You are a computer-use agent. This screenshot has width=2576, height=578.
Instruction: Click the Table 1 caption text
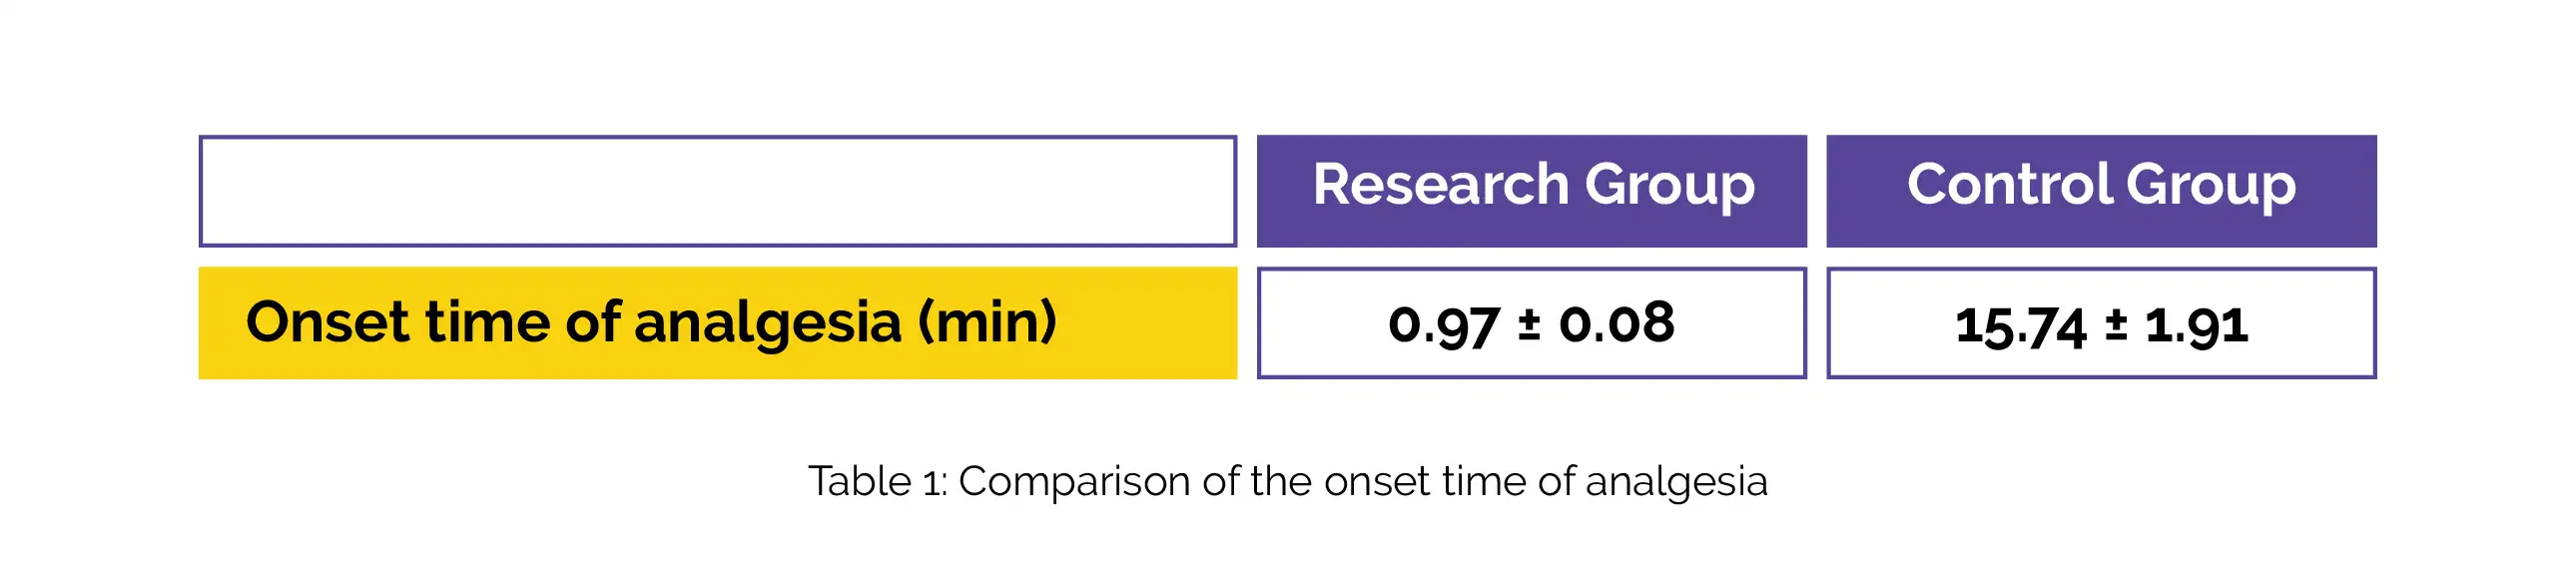[x=1288, y=482]
